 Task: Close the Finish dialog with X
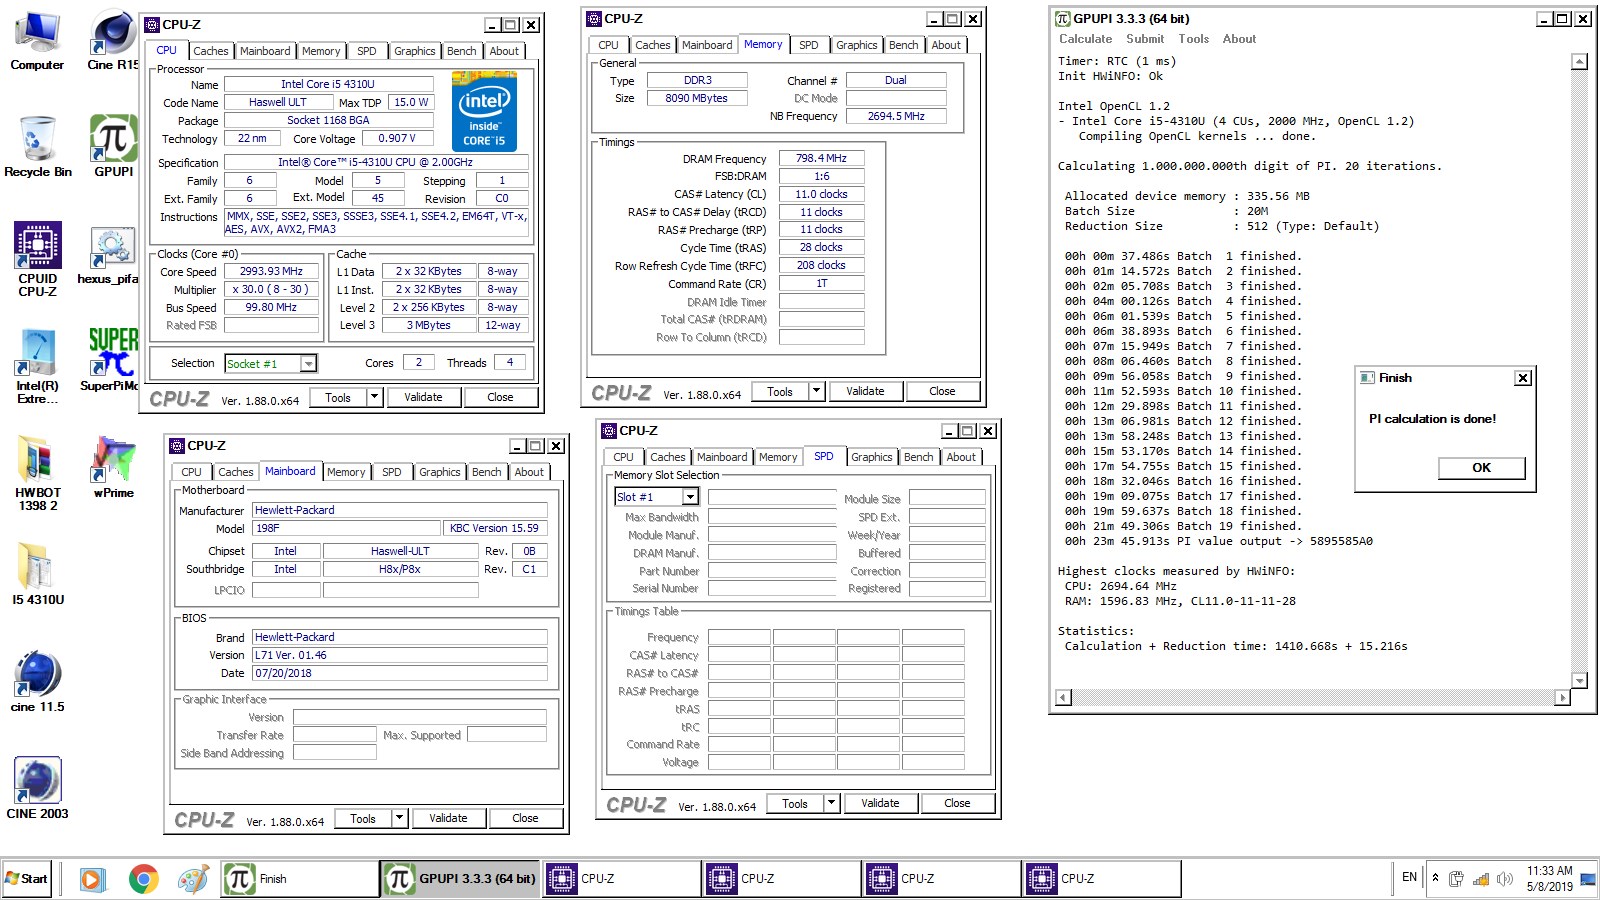(x=1522, y=378)
